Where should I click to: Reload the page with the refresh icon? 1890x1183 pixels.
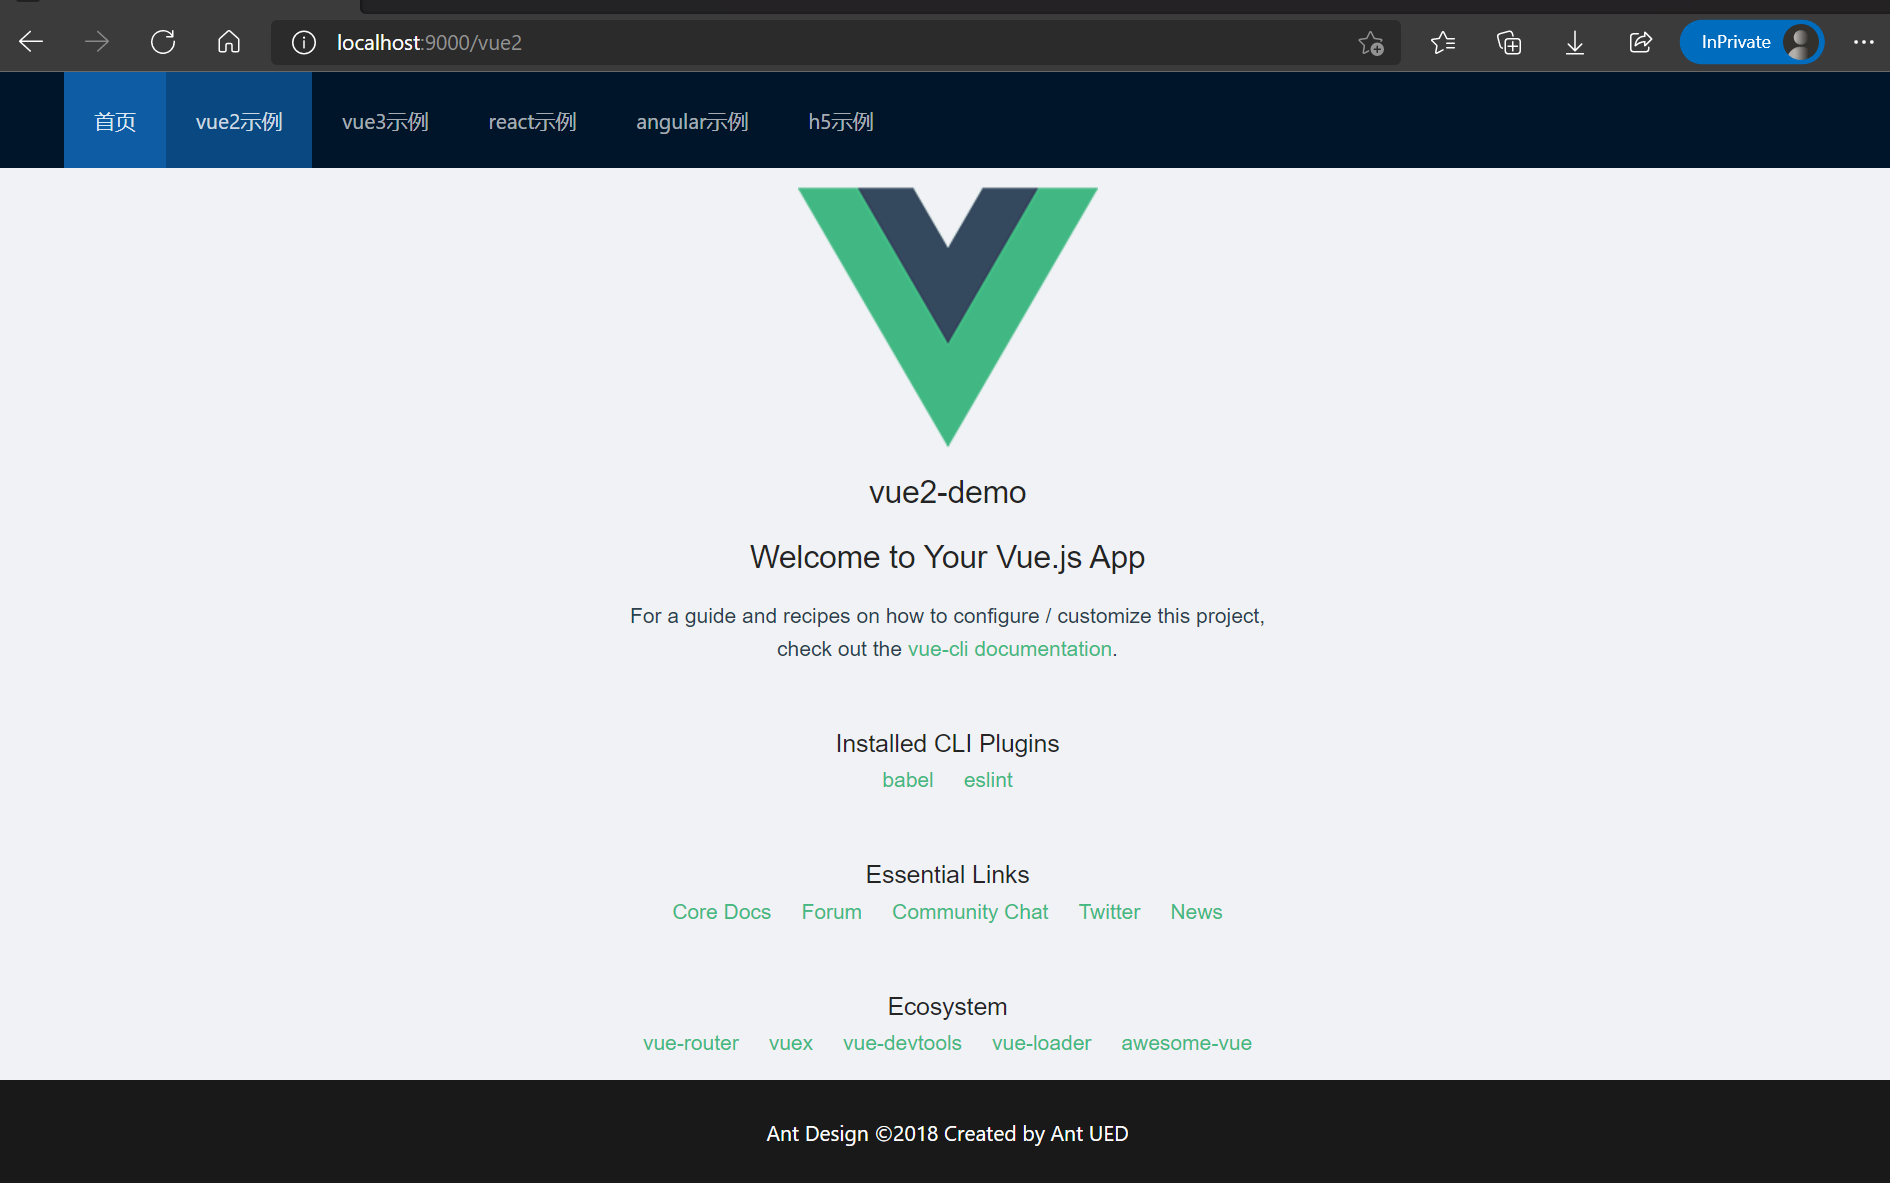[163, 42]
